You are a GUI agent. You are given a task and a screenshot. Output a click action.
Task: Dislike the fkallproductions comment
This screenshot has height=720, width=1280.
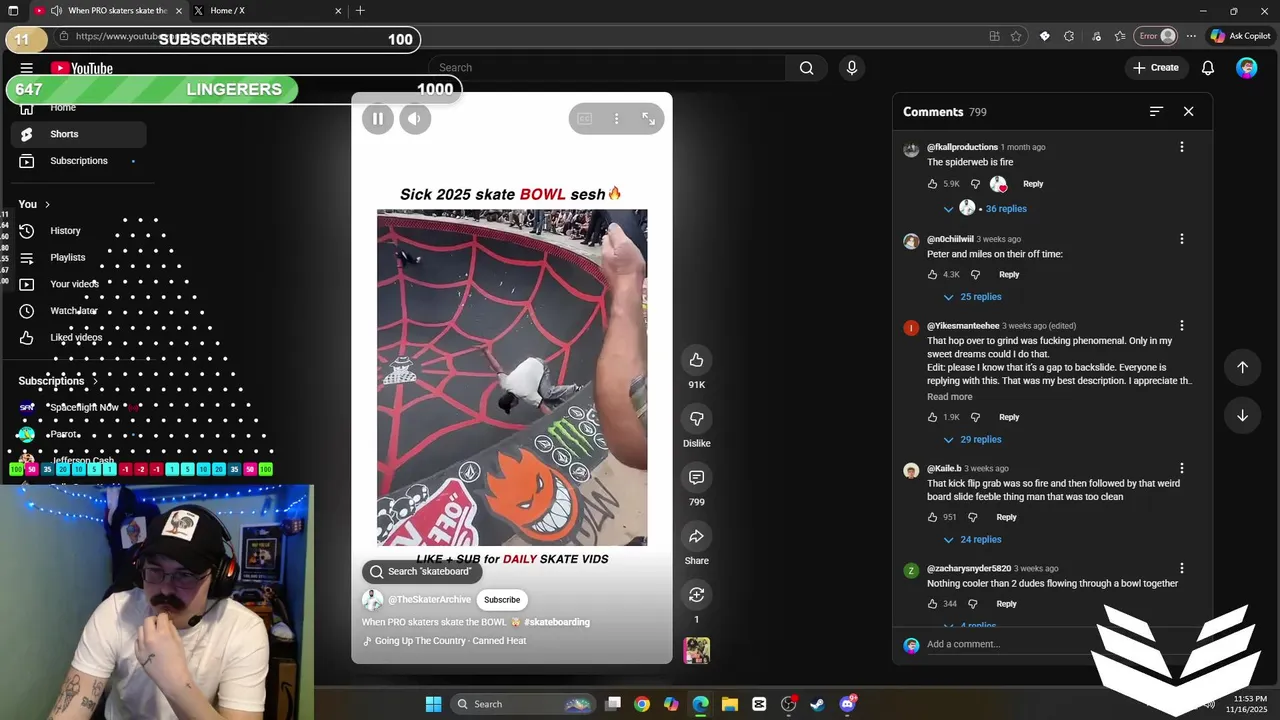(975, 184)
